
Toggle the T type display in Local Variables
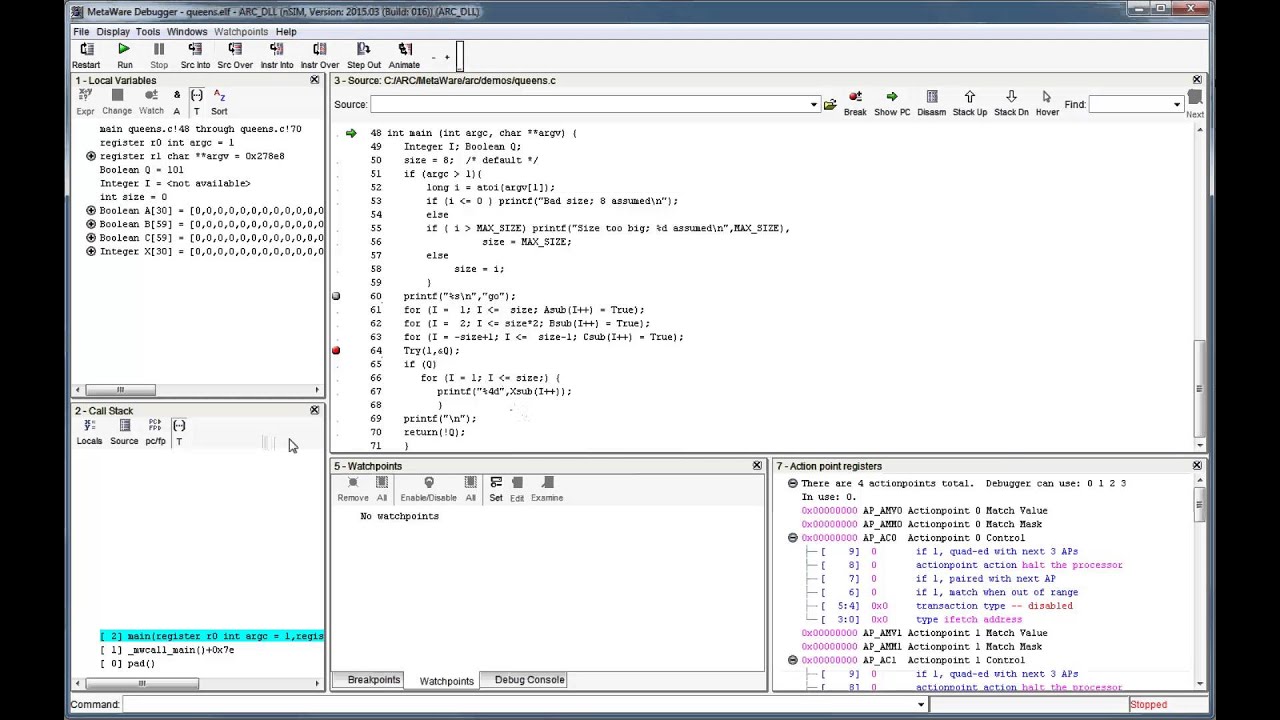(197, 102)
